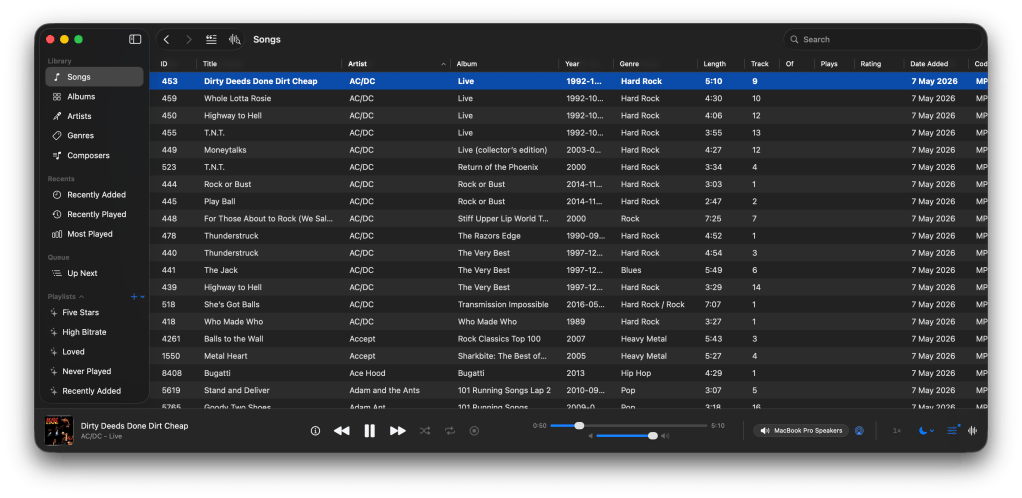Image resolution: width=1022 pixels, height=498 pixels.
Task: Select the Moneytalks song row
Action: click(x=568, y=150)
